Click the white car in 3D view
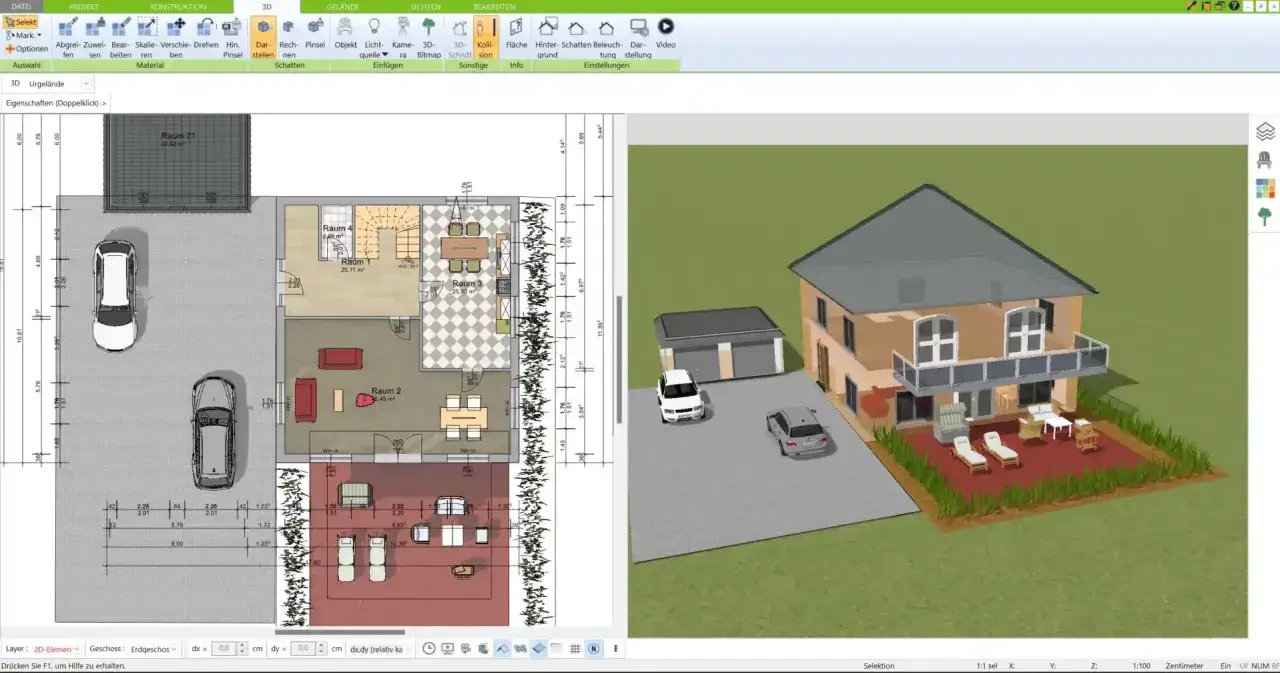Viewport: 1280px width, 673px height. (x=680, y=395)
